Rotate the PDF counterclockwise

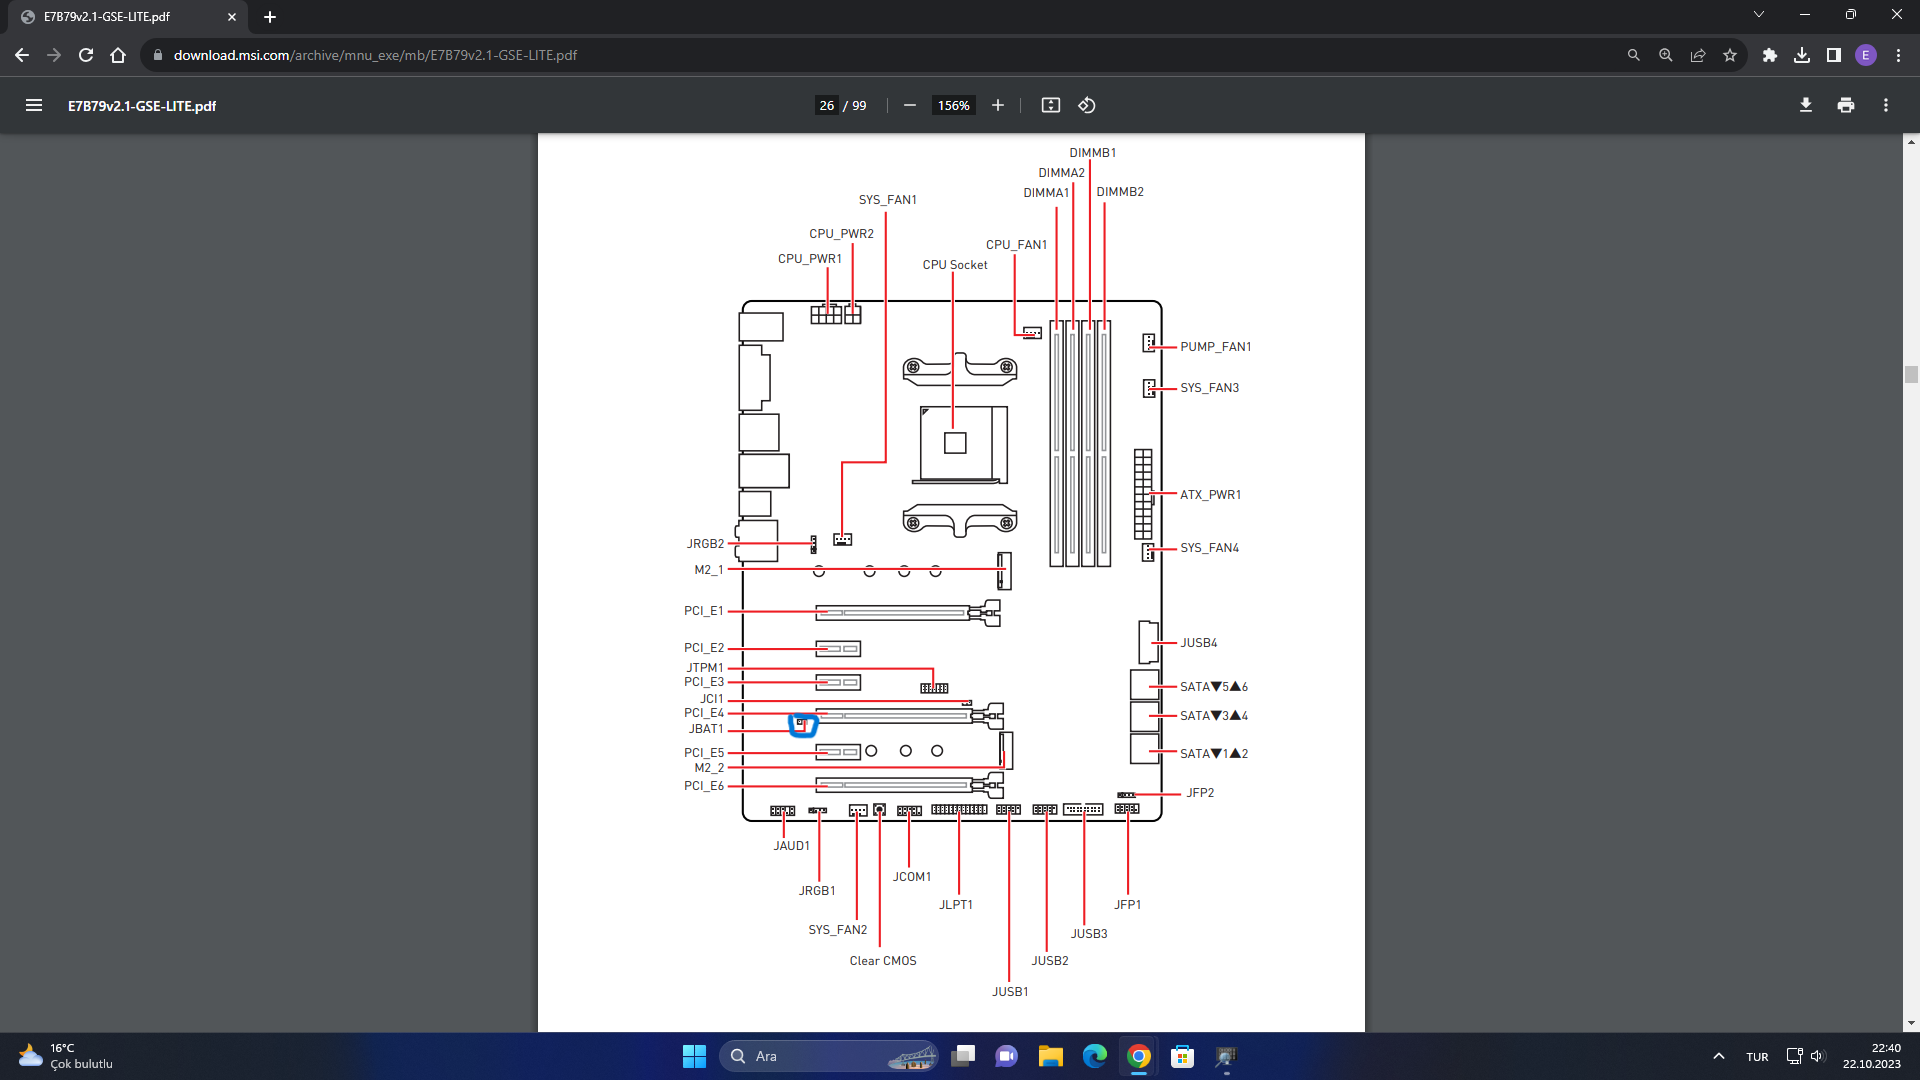1087,105
